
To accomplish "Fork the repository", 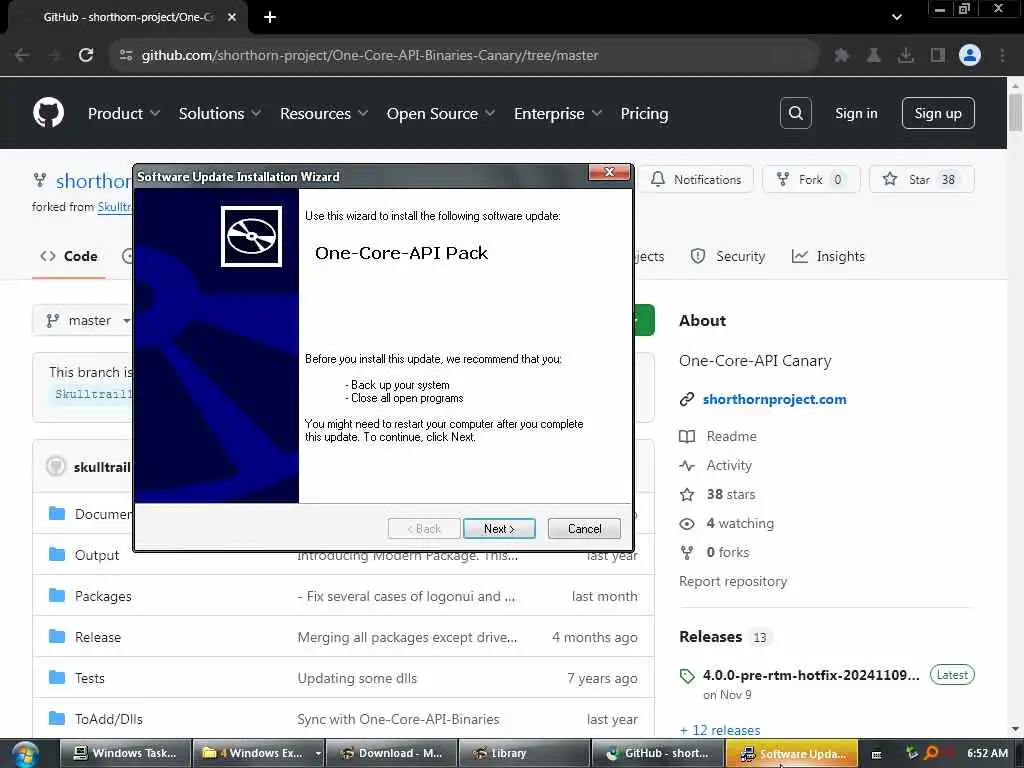I will point(810,180).
